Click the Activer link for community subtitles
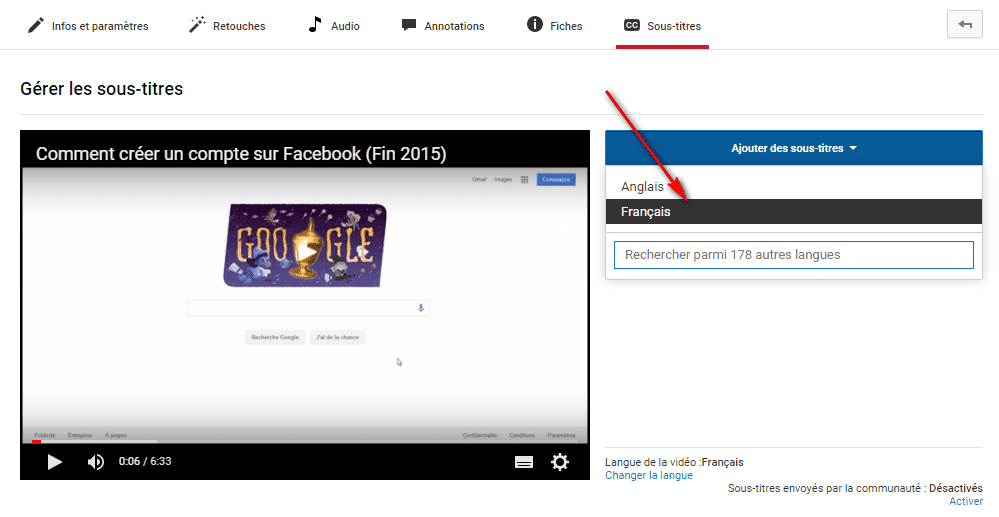 (966, 501)
